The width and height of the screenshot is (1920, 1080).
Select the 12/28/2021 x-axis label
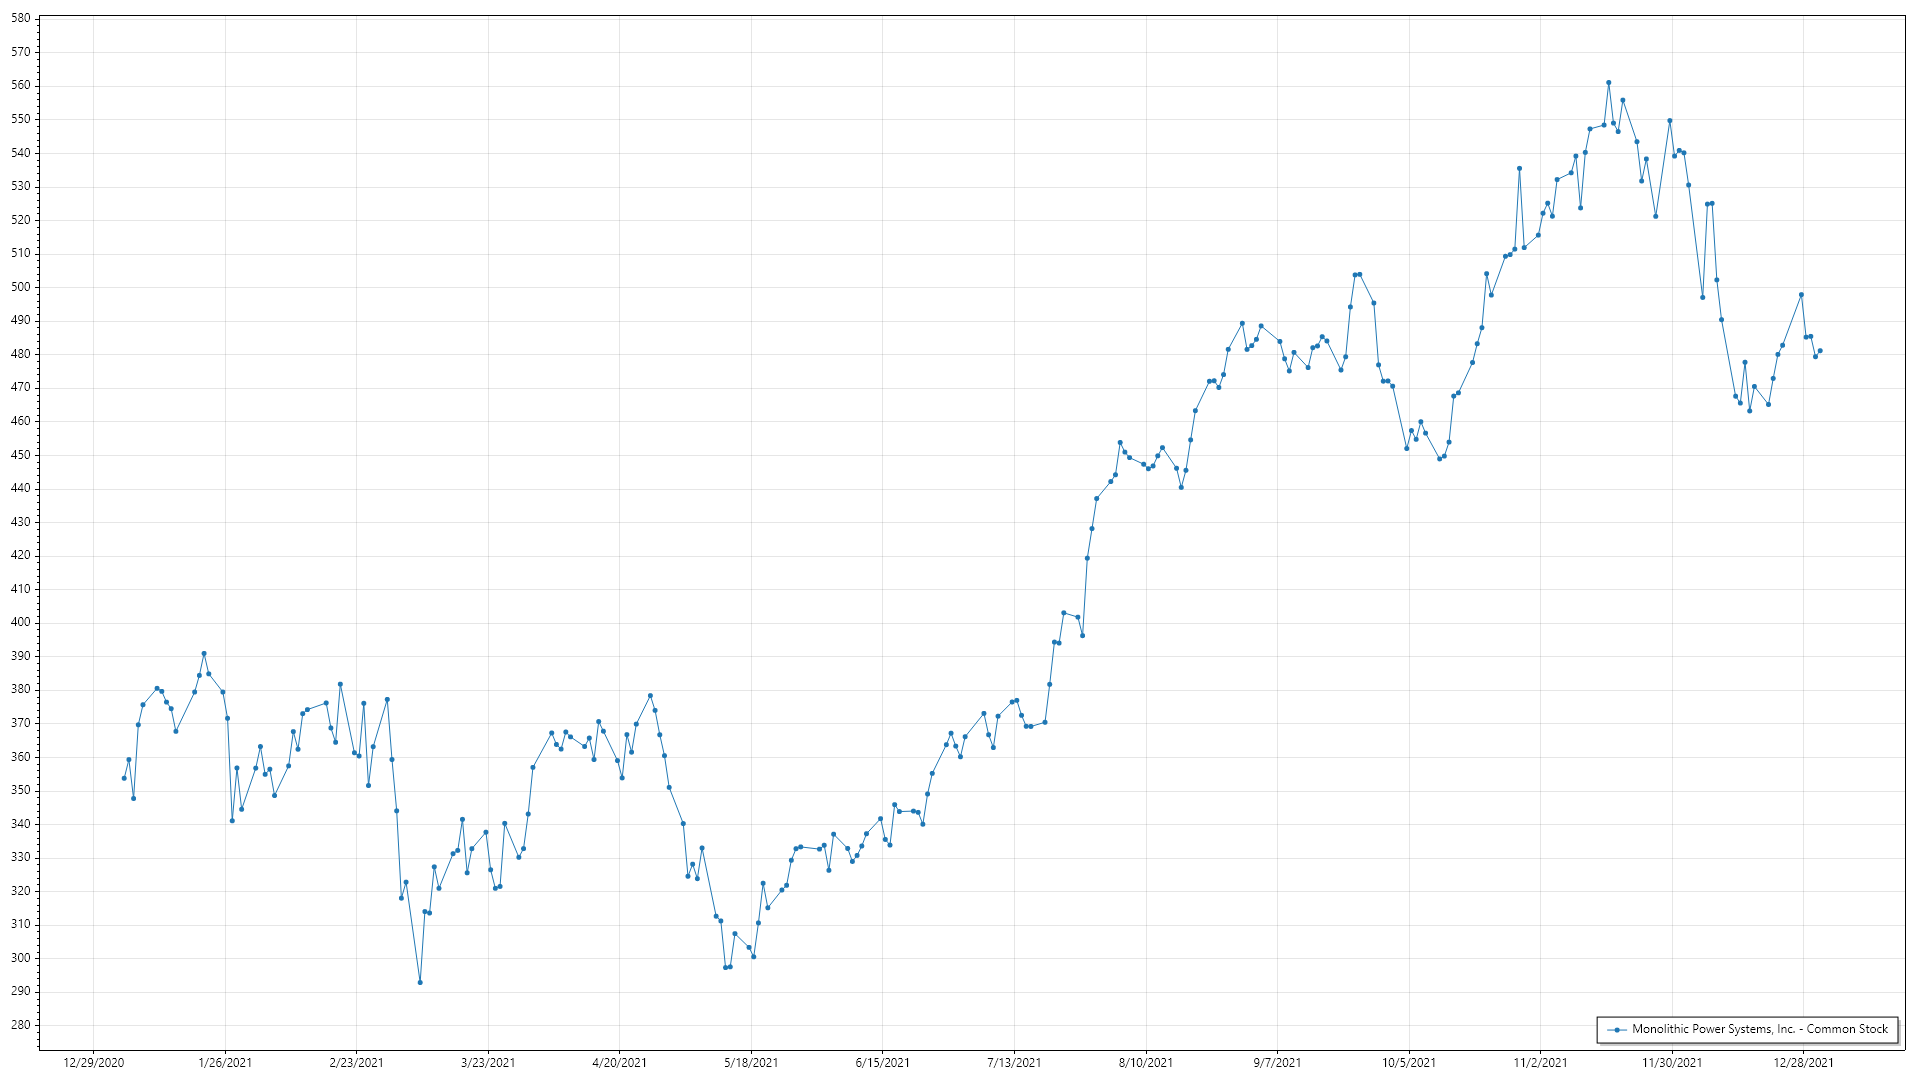click(x=1803, y=1062)
